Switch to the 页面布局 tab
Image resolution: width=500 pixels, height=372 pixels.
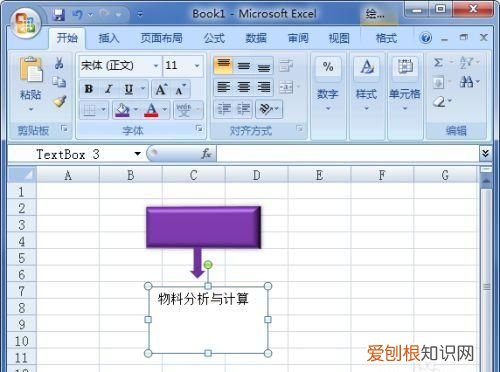[161, 38]
